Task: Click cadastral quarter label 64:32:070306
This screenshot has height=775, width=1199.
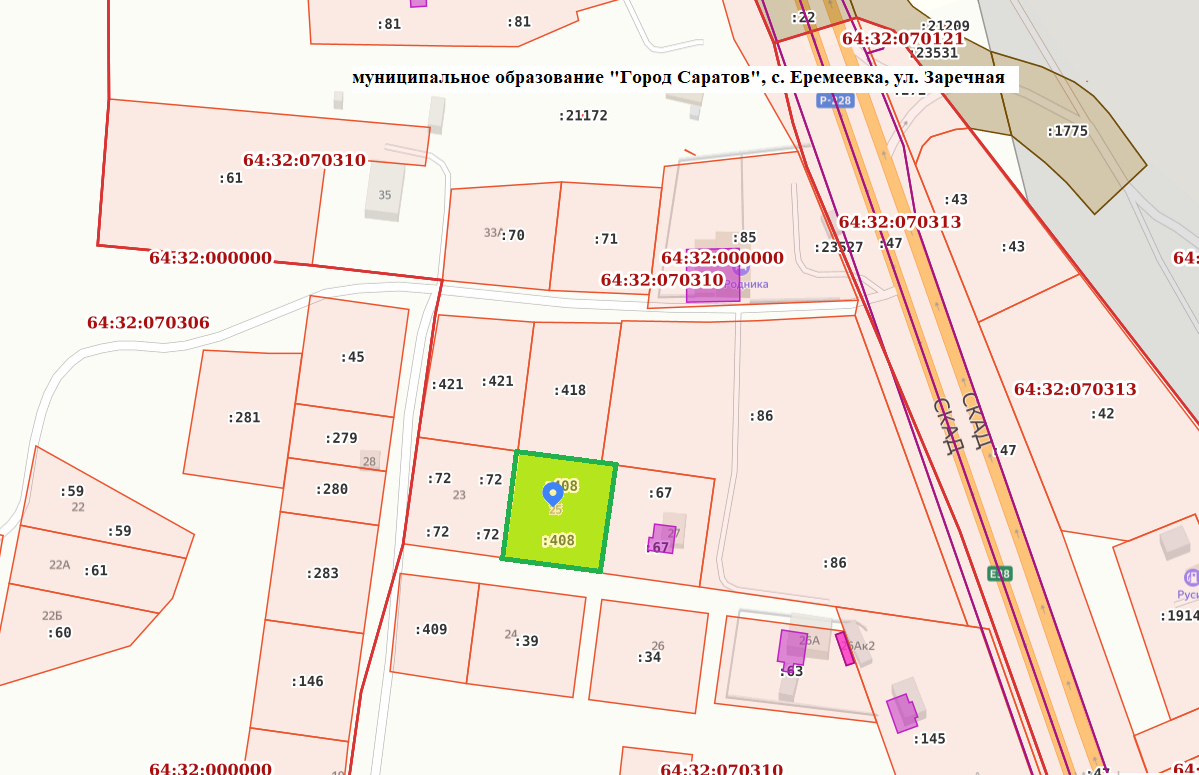Action: pyautogui.click(x=148, y=323)
